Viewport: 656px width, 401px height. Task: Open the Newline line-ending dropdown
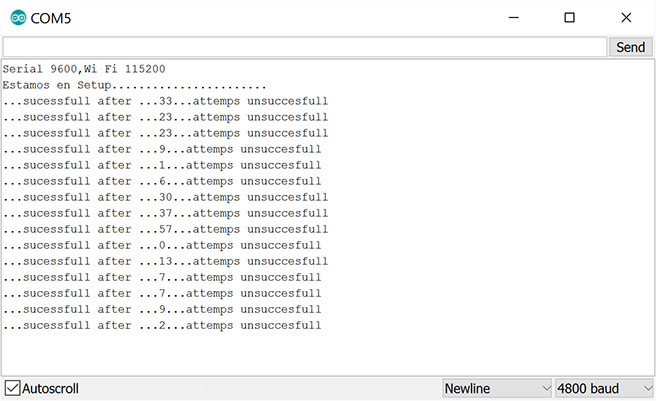(x=497, y=388)
